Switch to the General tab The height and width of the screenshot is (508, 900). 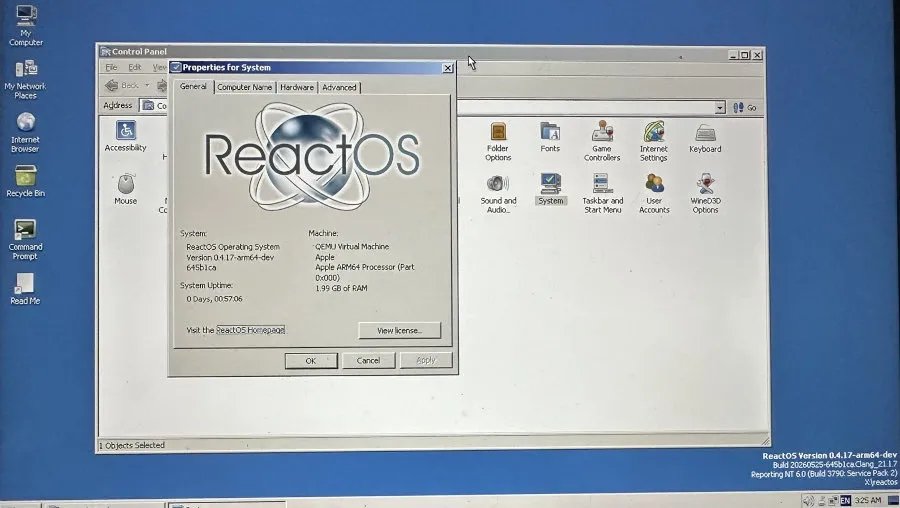click(x=193, y=87)
